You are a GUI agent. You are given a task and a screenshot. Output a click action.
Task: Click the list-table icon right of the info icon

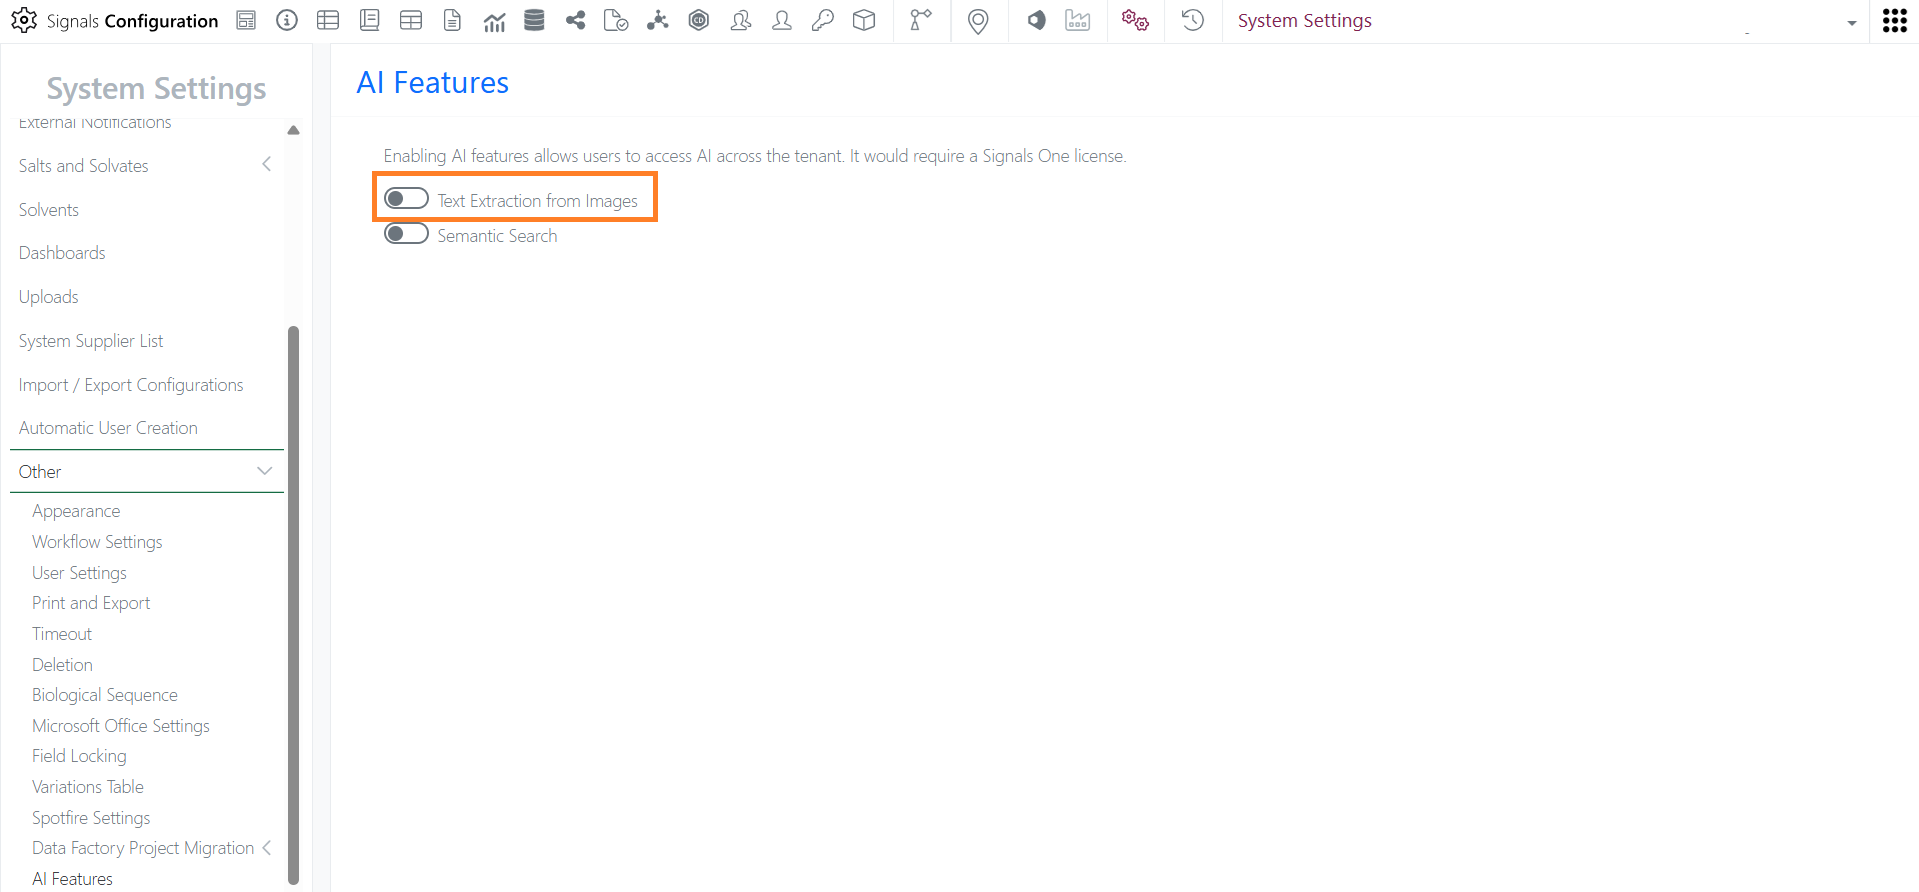[x=328, y=20]
